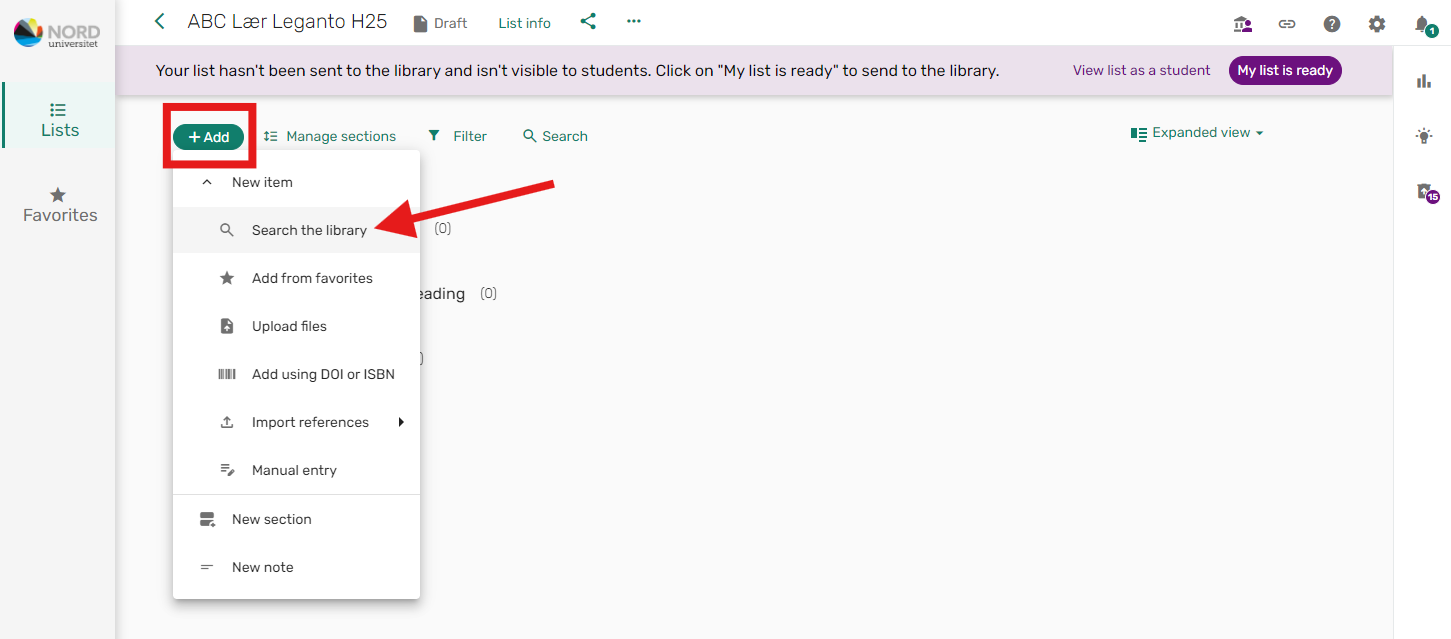Click the New section icon
The height and width of the screenshot is (639, 1451).
(207, 519)
